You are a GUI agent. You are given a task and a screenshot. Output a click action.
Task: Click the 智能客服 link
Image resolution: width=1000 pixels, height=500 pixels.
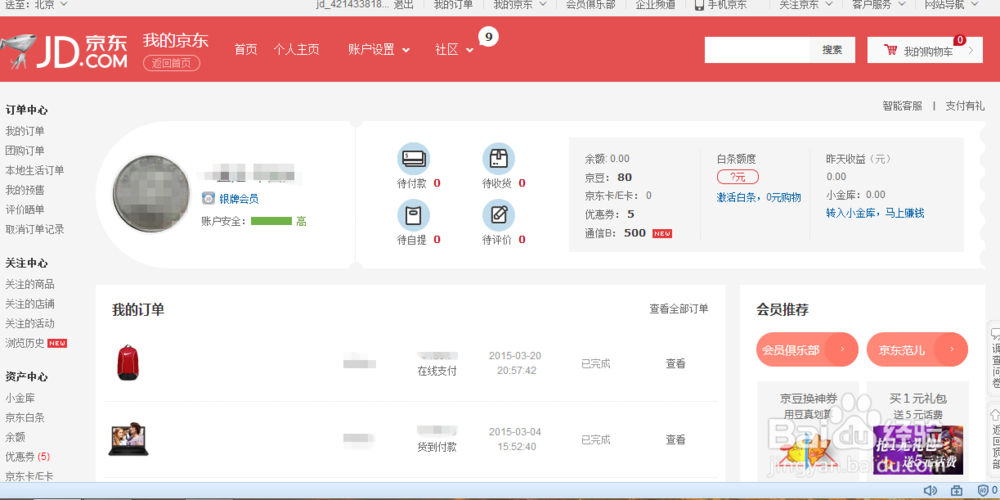point(902,106)
